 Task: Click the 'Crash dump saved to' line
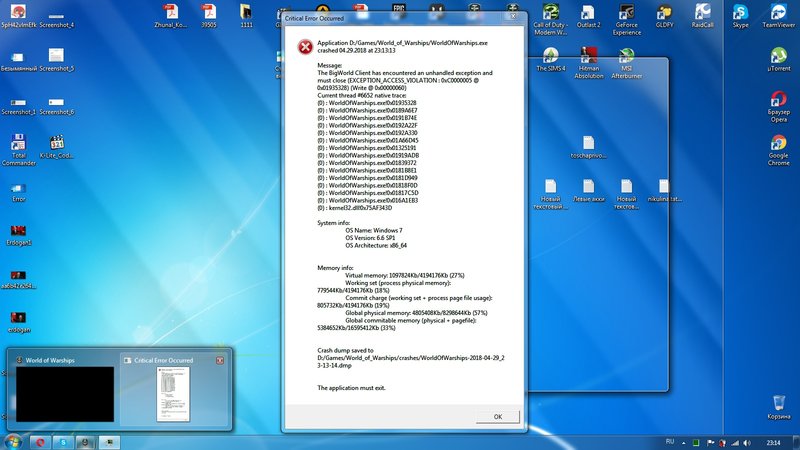[x=345, y=350]
